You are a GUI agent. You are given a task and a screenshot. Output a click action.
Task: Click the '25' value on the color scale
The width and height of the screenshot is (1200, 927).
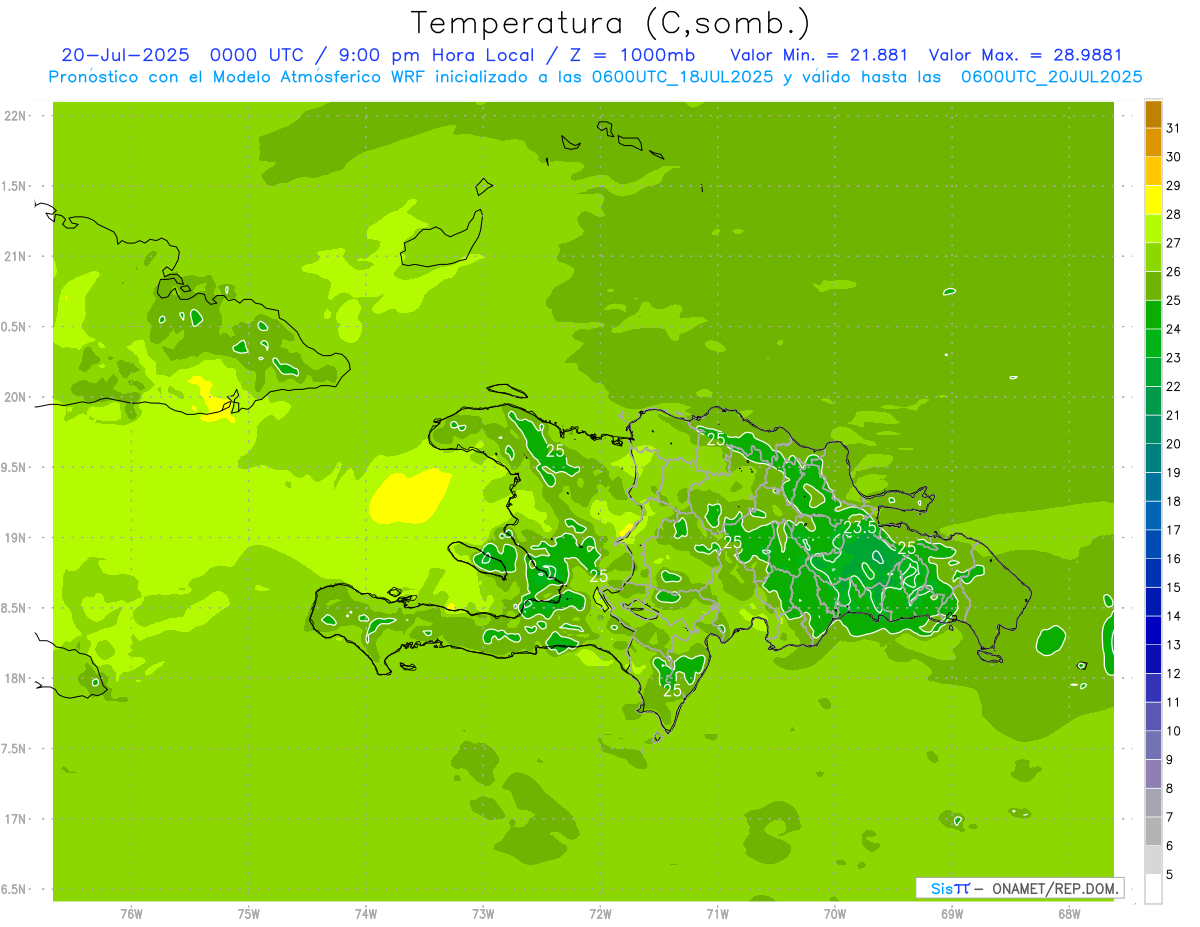coord(1174,300)
